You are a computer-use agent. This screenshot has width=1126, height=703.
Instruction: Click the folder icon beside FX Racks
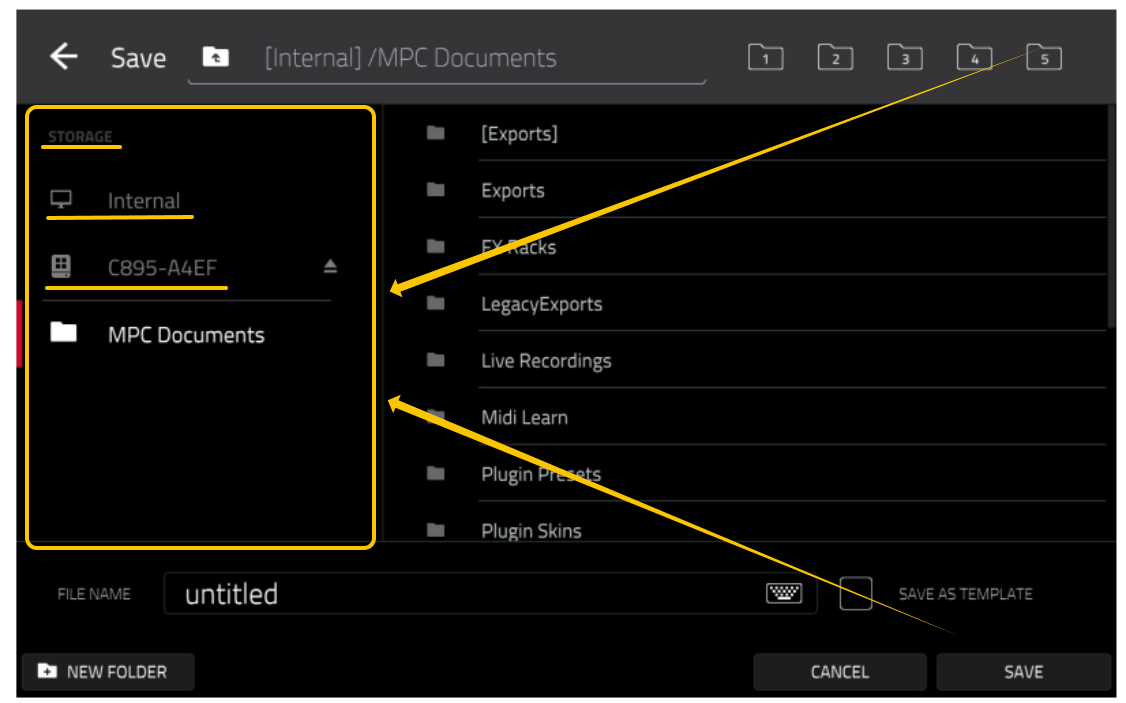435,246
